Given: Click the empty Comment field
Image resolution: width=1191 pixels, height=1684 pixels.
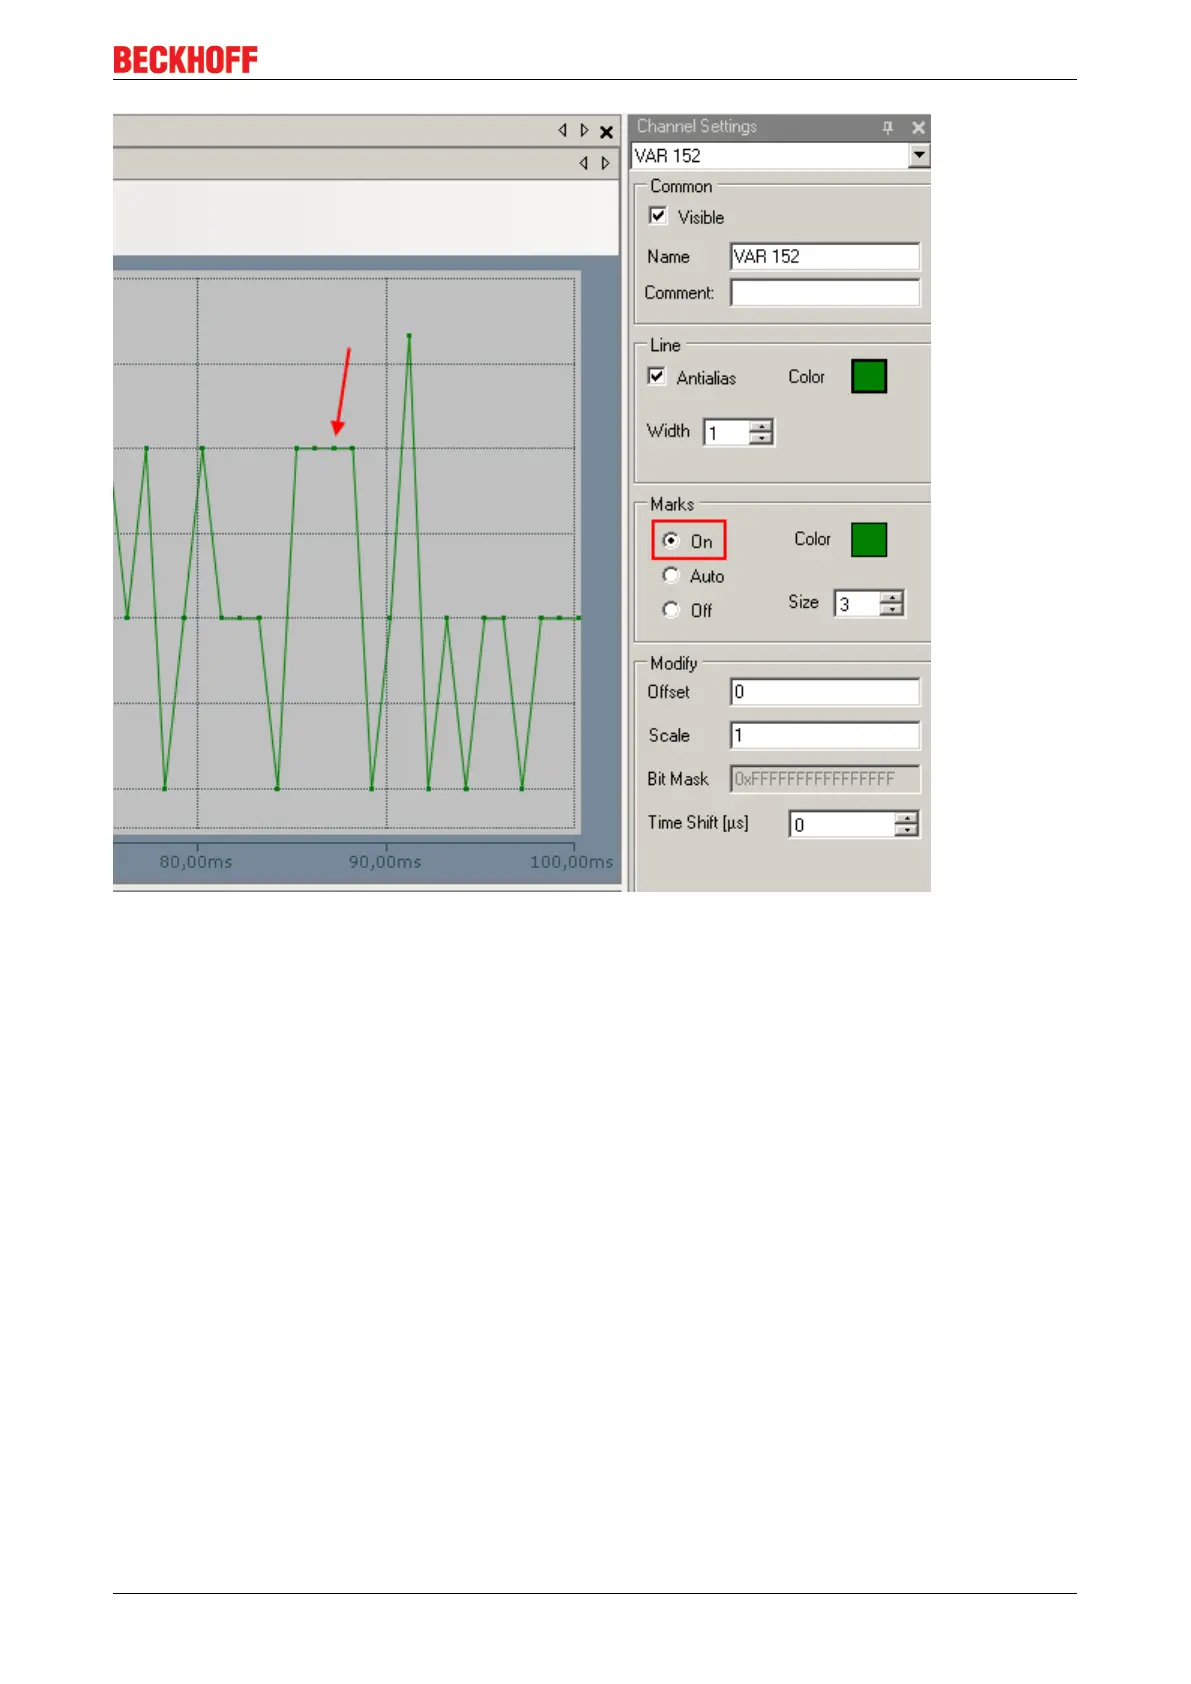Looking at the screenshot, I should (825, 293).
